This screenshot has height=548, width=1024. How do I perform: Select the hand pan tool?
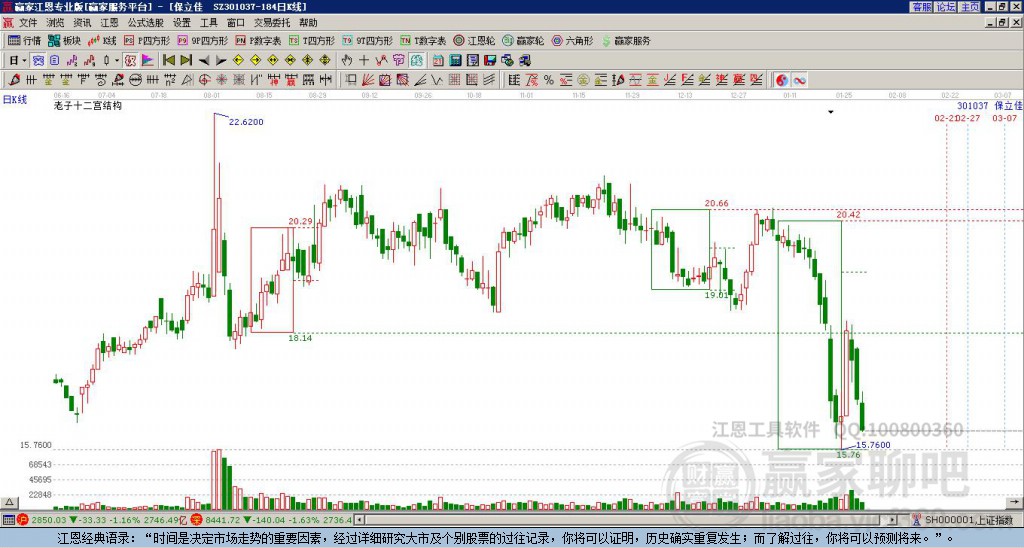(347, 61)
